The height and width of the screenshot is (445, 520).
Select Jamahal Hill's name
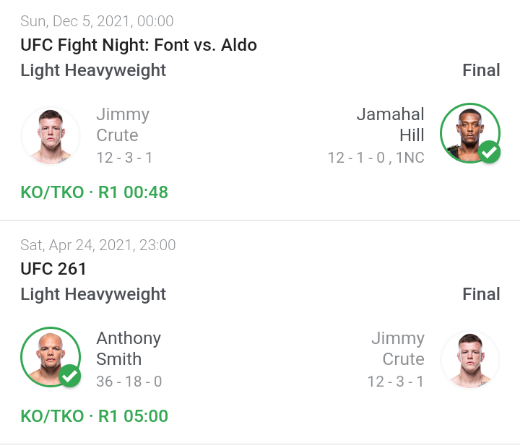(390, 125)
